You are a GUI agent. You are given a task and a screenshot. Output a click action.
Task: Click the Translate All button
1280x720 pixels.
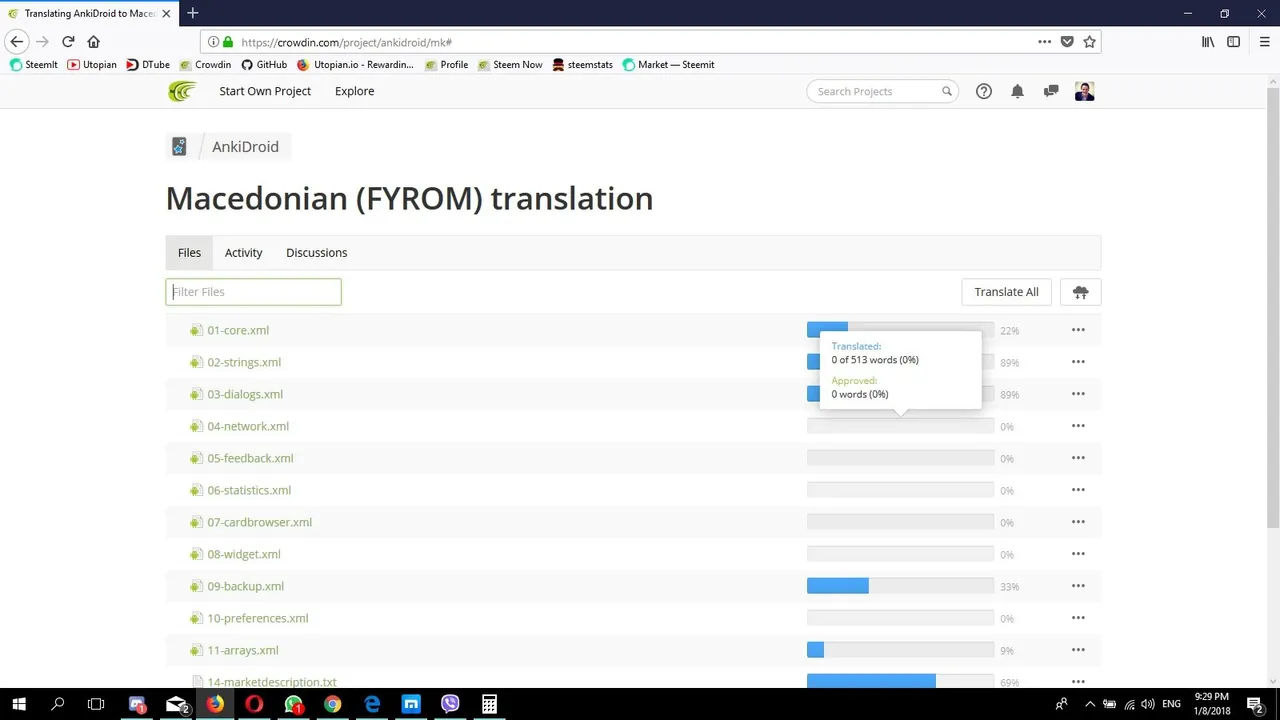pyautogui.click(x=1006, y=292)
